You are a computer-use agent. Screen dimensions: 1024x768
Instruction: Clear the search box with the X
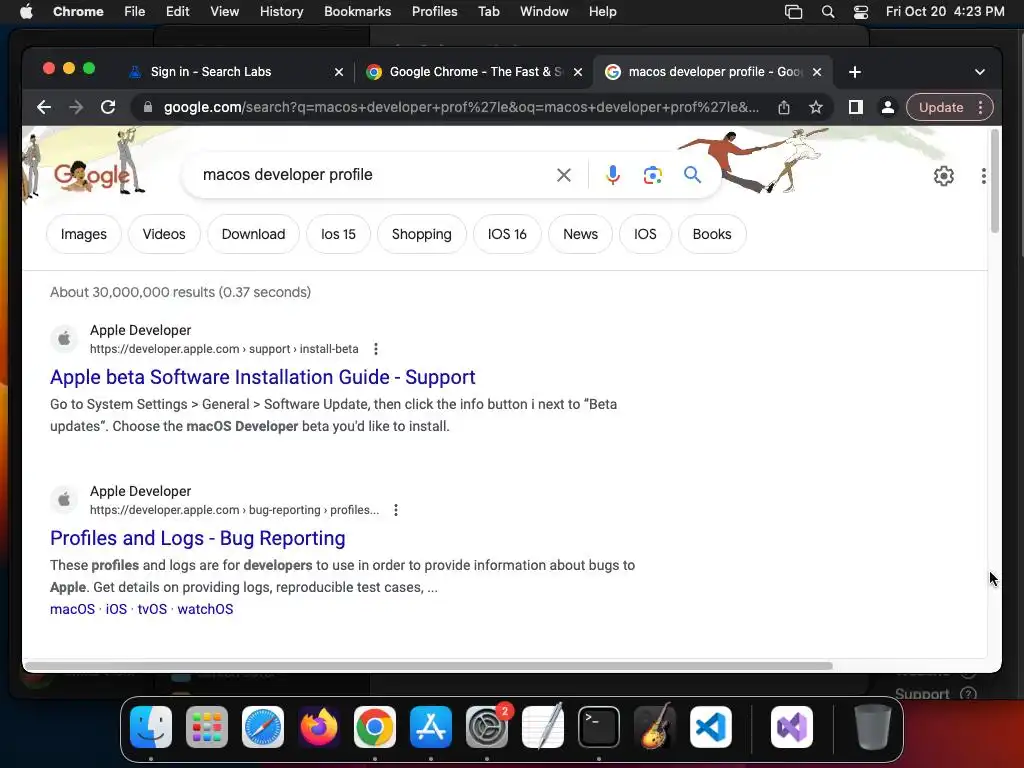coord(564,175)
